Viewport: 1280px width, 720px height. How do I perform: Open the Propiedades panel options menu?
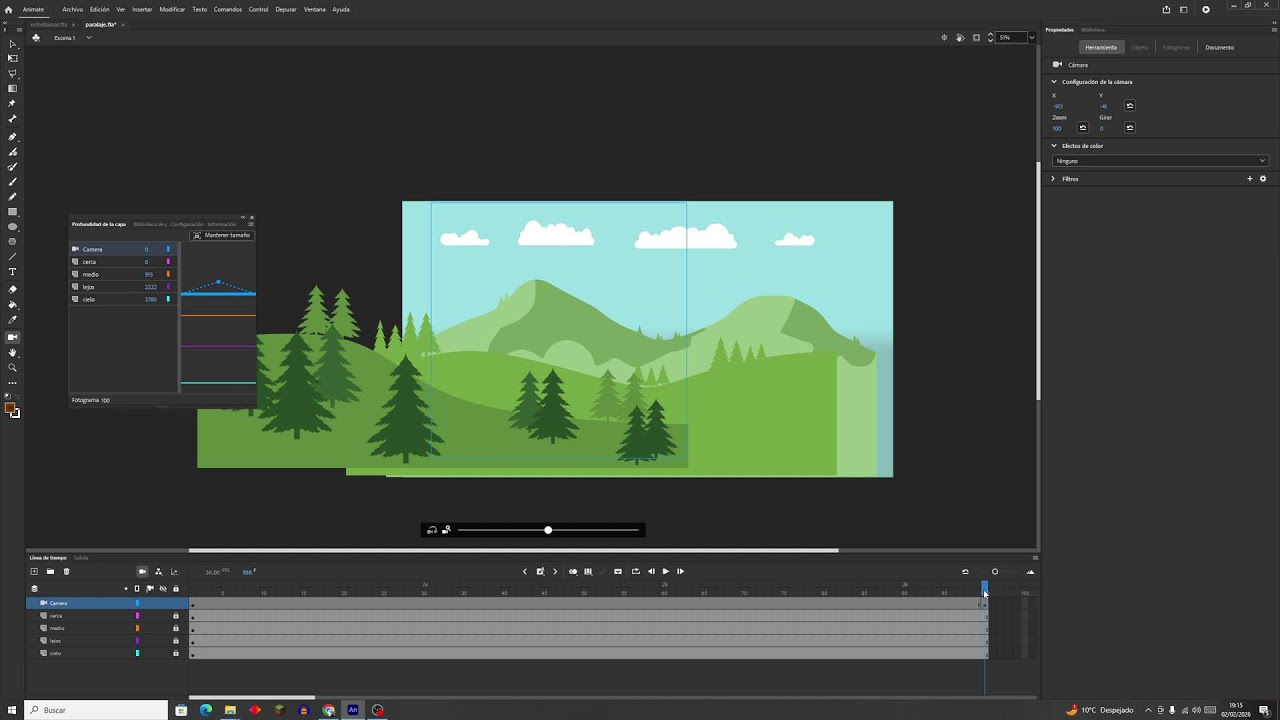point(1274,30)
